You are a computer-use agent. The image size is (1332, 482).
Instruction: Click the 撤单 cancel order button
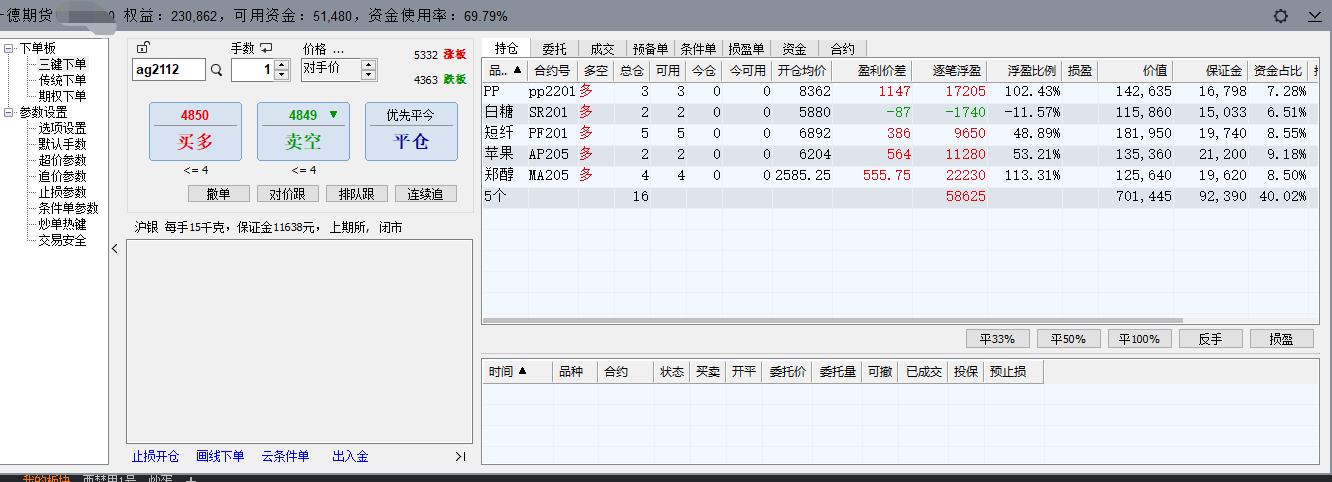point(218,194)
